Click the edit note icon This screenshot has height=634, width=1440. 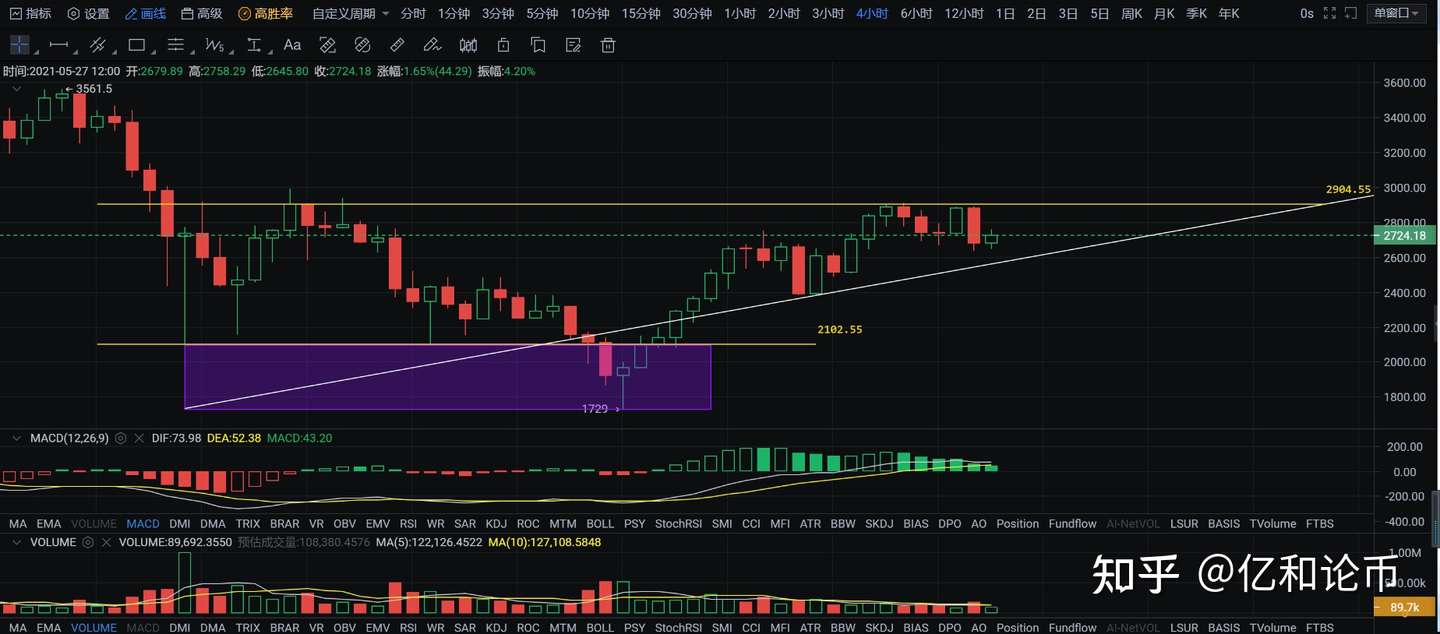pos(573,45)
